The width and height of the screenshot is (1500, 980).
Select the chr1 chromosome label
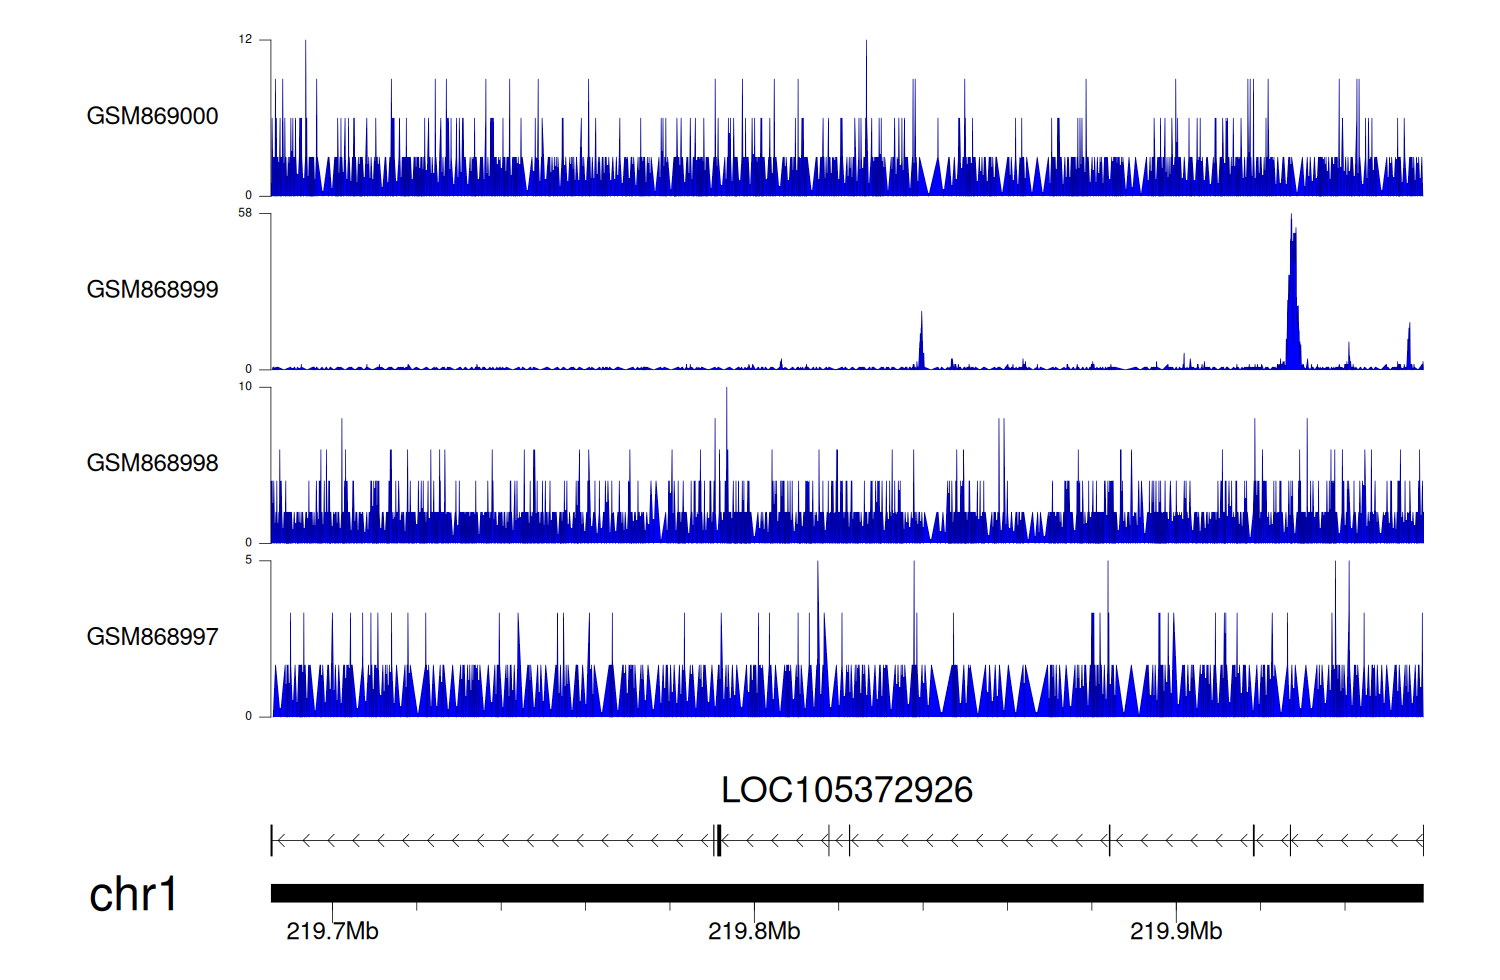(133, 894)
